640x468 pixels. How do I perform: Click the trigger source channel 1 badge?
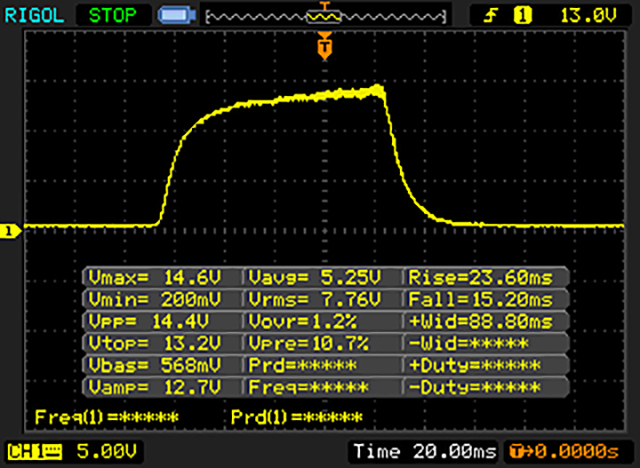tap(522, 16)
